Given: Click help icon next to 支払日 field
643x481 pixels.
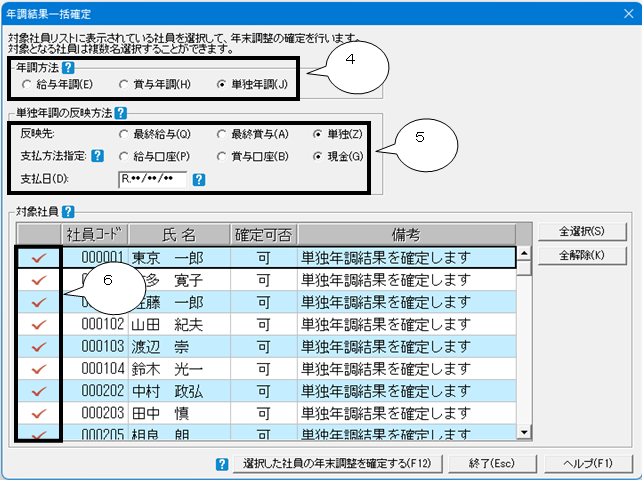Looking at the screenshot, I should (x=199, y=180).
